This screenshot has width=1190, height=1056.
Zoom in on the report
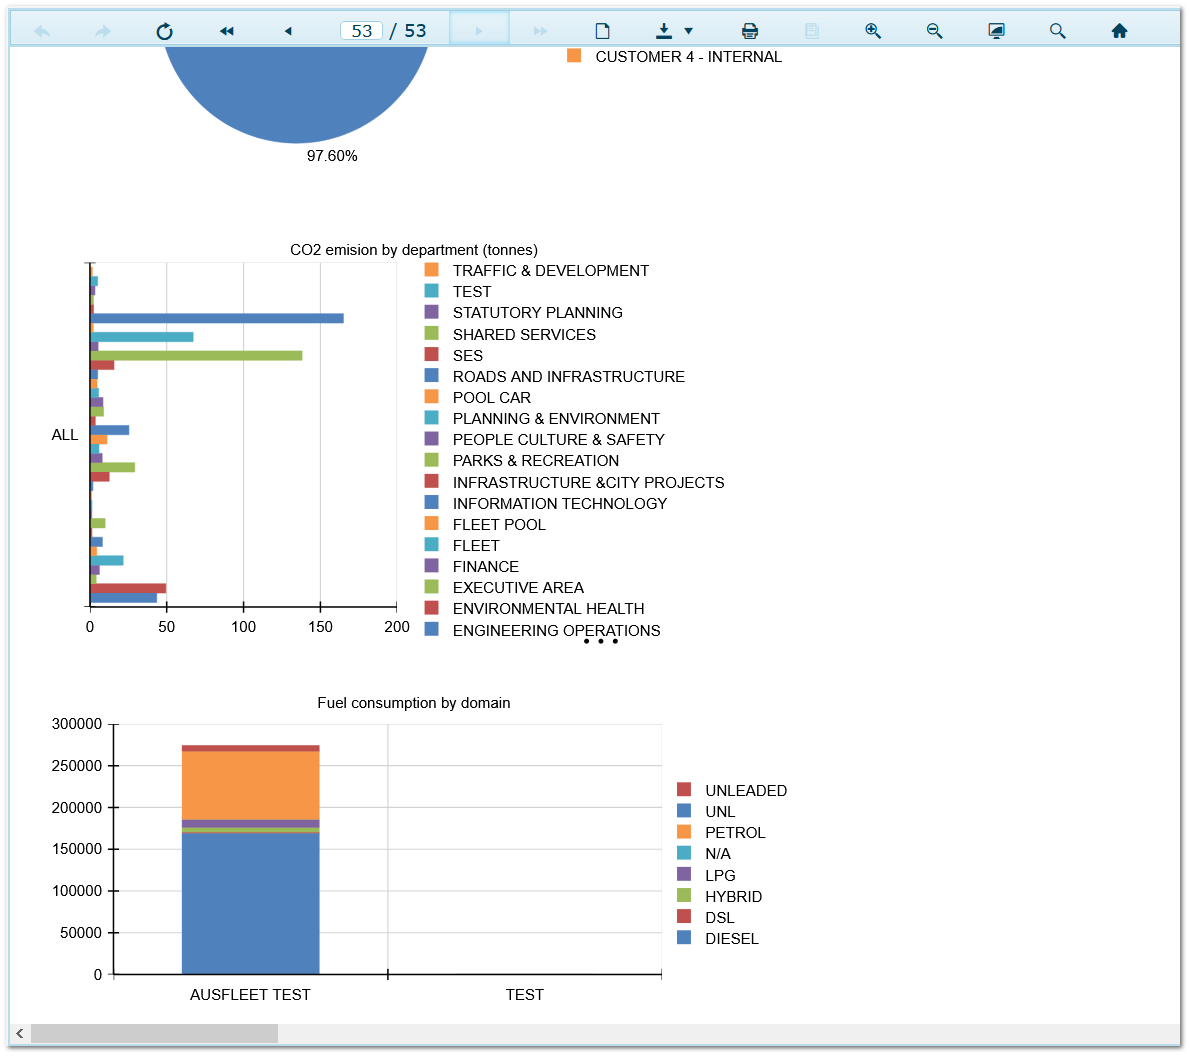[873, 31]
